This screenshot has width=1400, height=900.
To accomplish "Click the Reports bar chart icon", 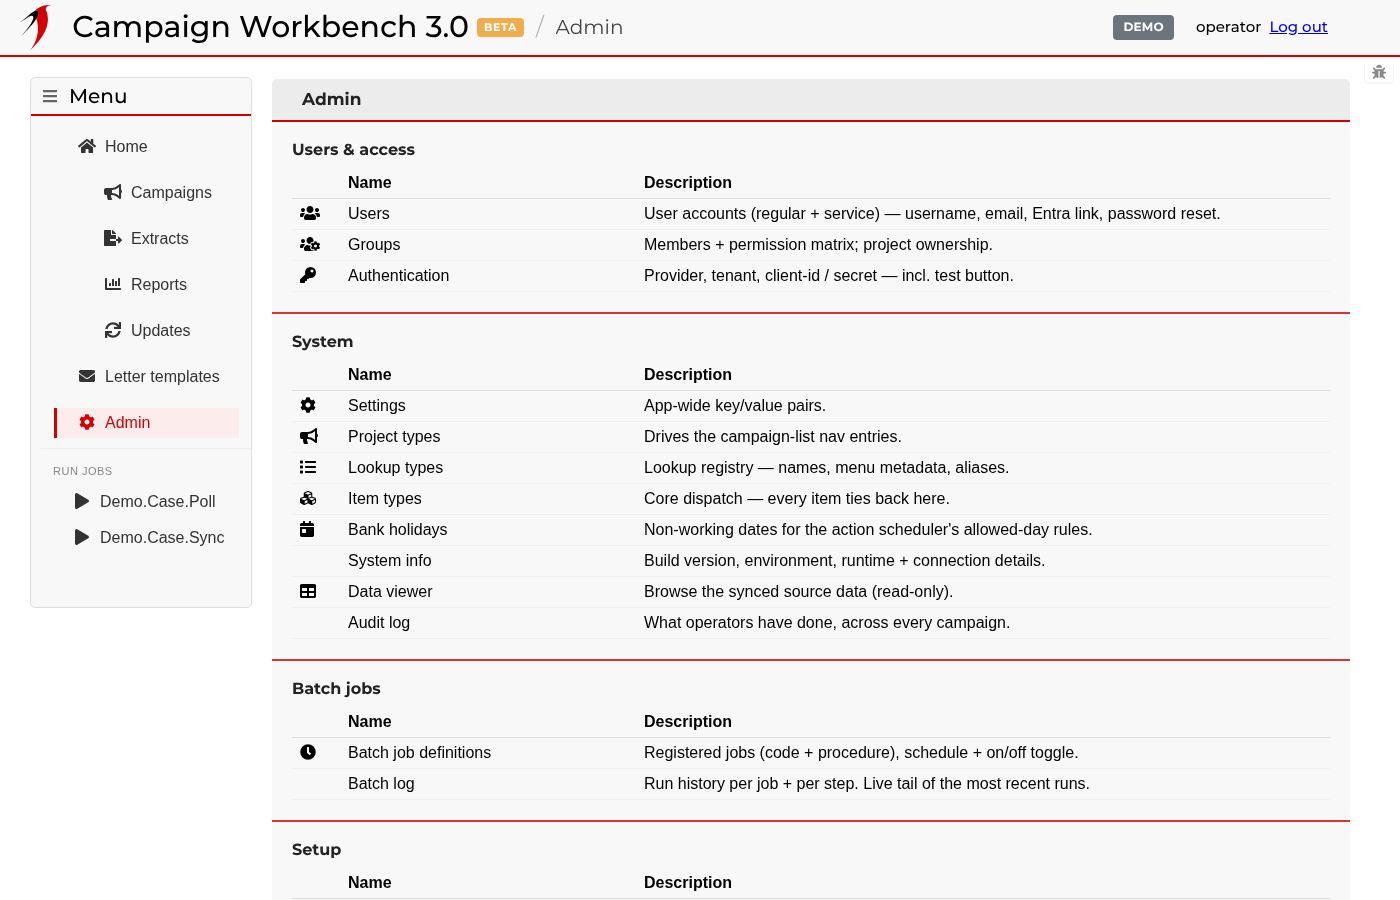I will tap(113, 284).
